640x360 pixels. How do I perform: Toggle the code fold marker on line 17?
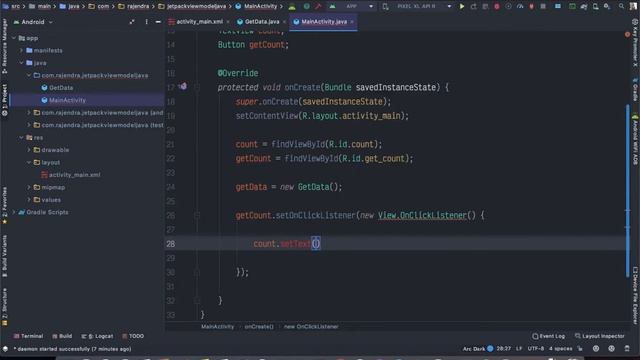[x=197, y=87]
